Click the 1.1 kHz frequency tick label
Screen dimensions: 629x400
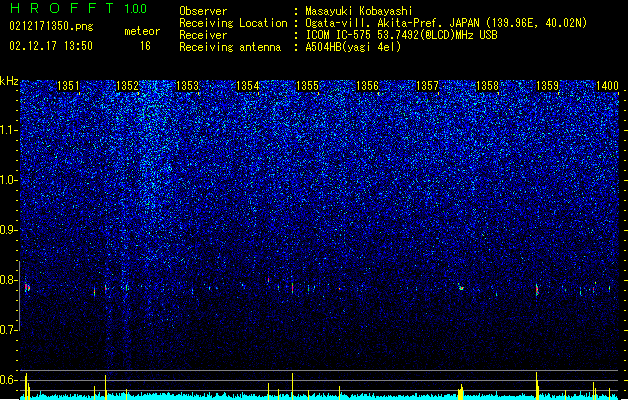click(x=9, y=130)
